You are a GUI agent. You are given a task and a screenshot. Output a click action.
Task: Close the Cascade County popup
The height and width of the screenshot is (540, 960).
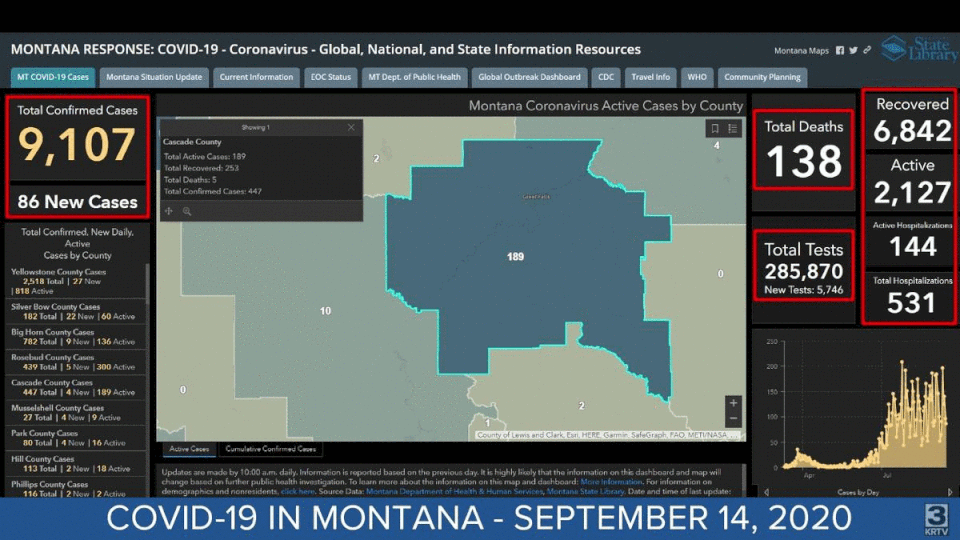(351, 127)
